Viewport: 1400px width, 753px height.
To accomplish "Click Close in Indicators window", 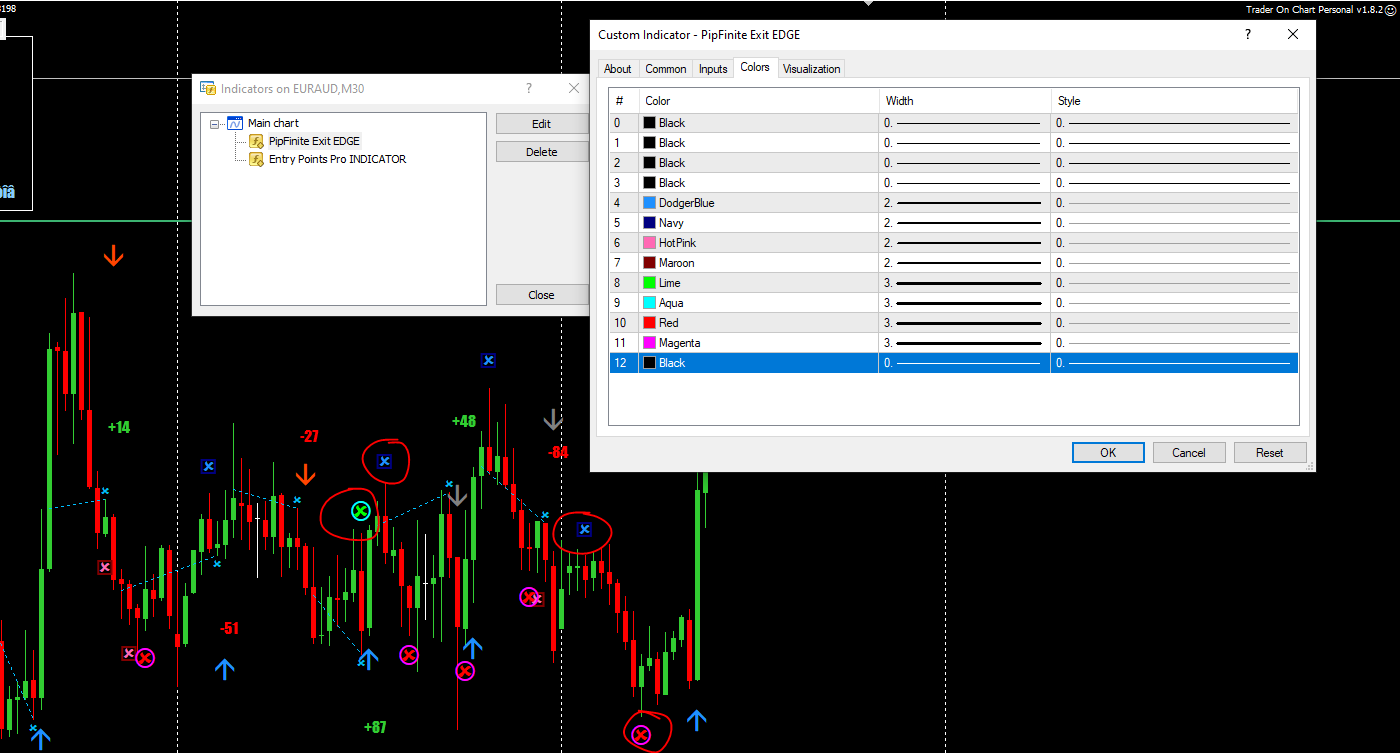I will click(541, 295).
